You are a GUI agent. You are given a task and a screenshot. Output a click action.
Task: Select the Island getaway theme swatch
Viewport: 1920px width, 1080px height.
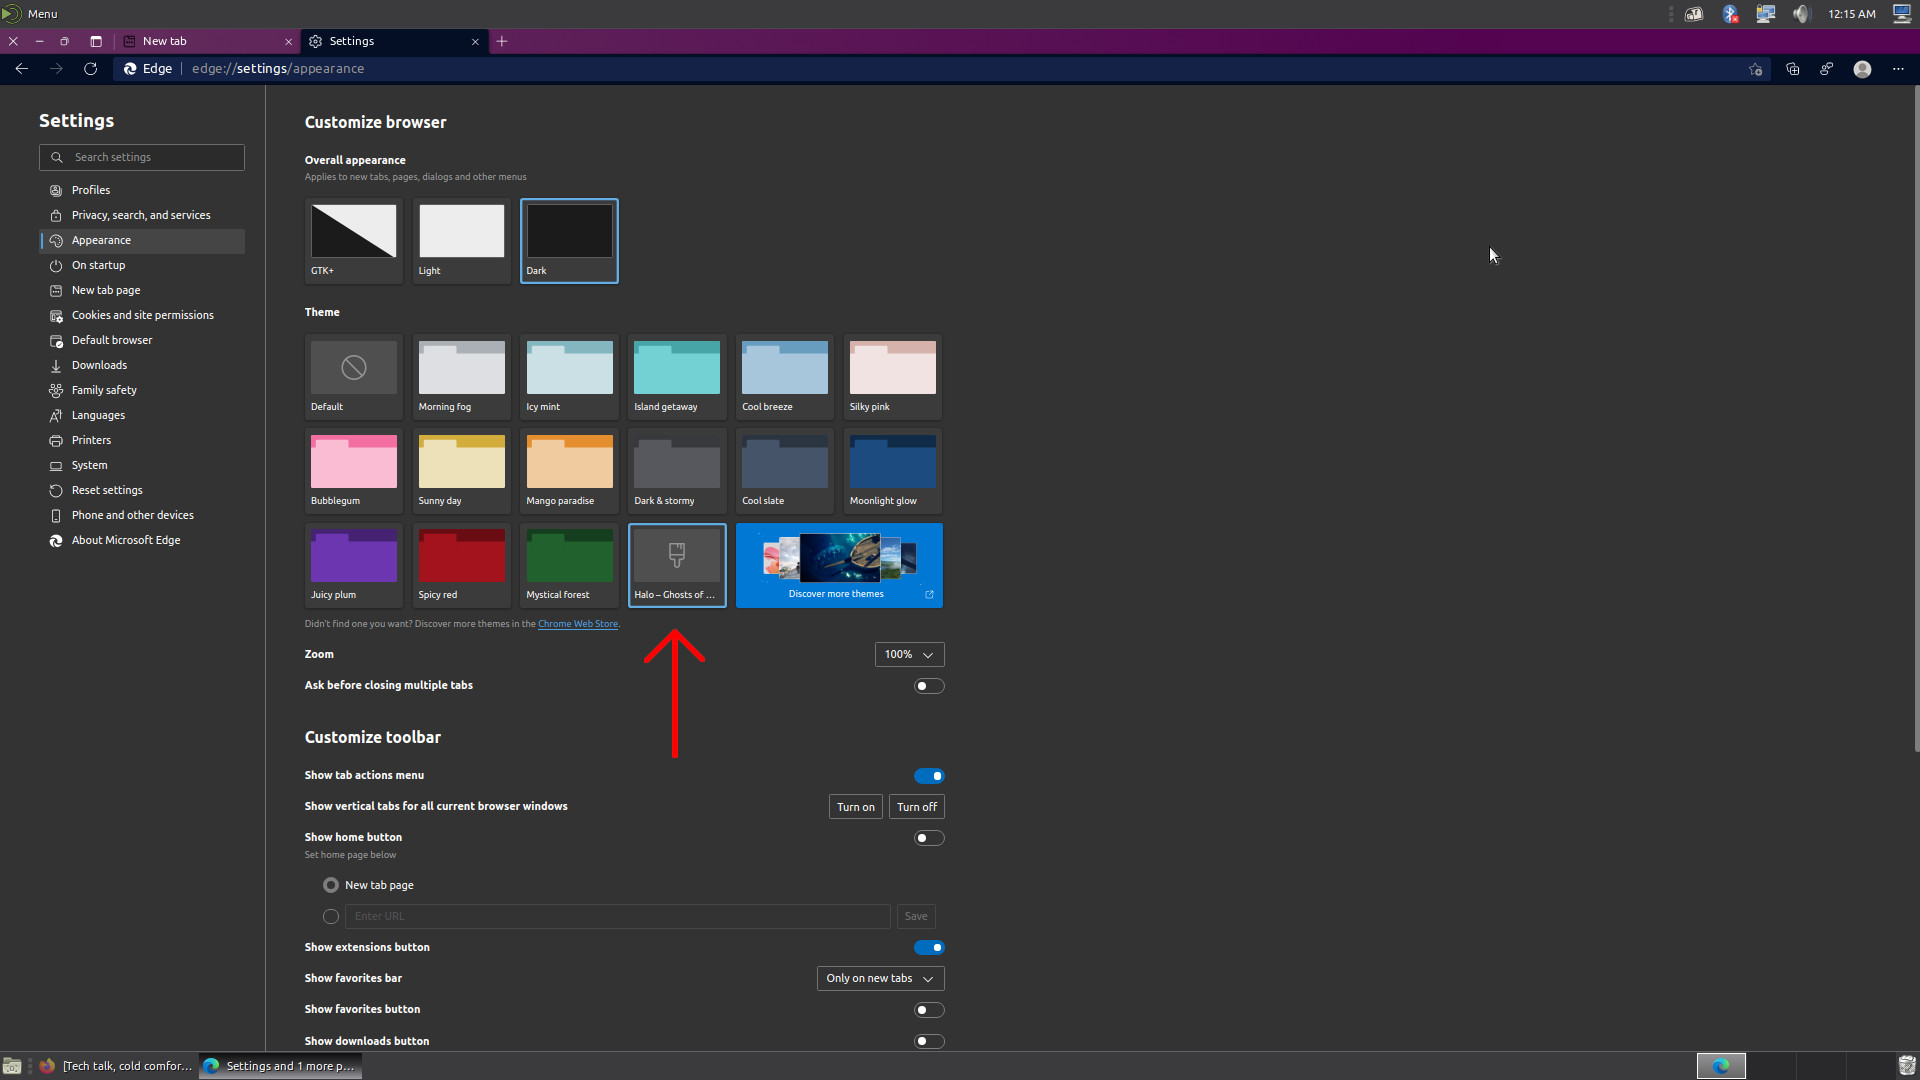[x=677, y=377]
